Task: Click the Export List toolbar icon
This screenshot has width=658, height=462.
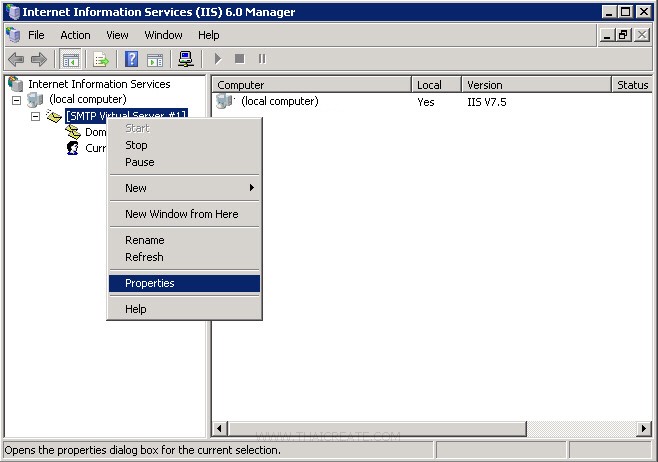Action: pos(101,59)
